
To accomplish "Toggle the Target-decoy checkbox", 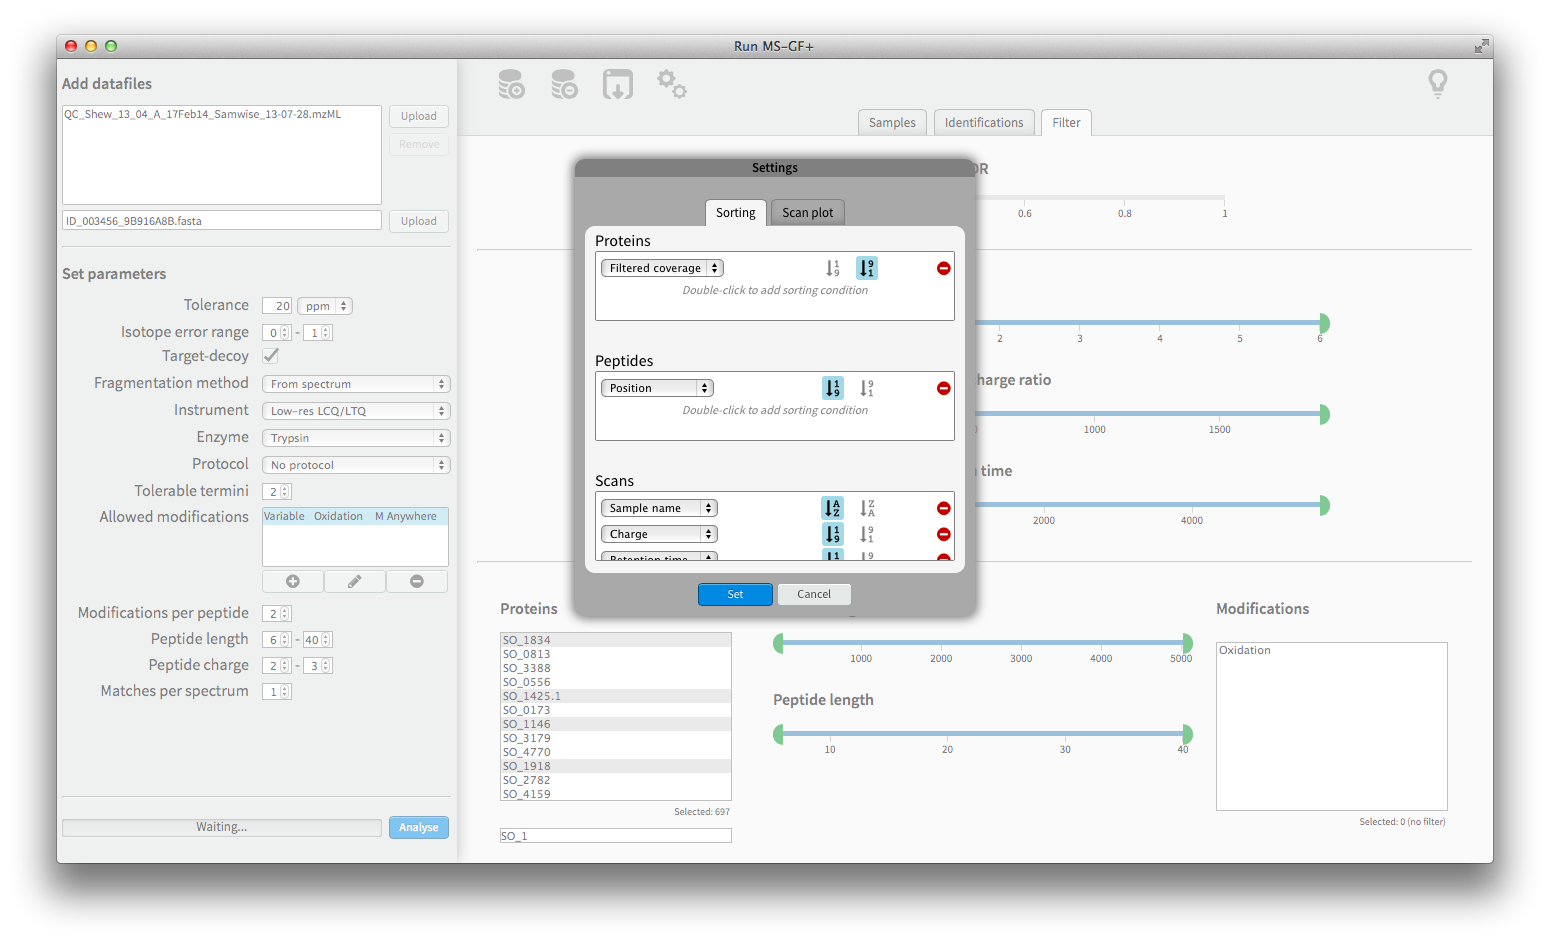I will 271,355.
